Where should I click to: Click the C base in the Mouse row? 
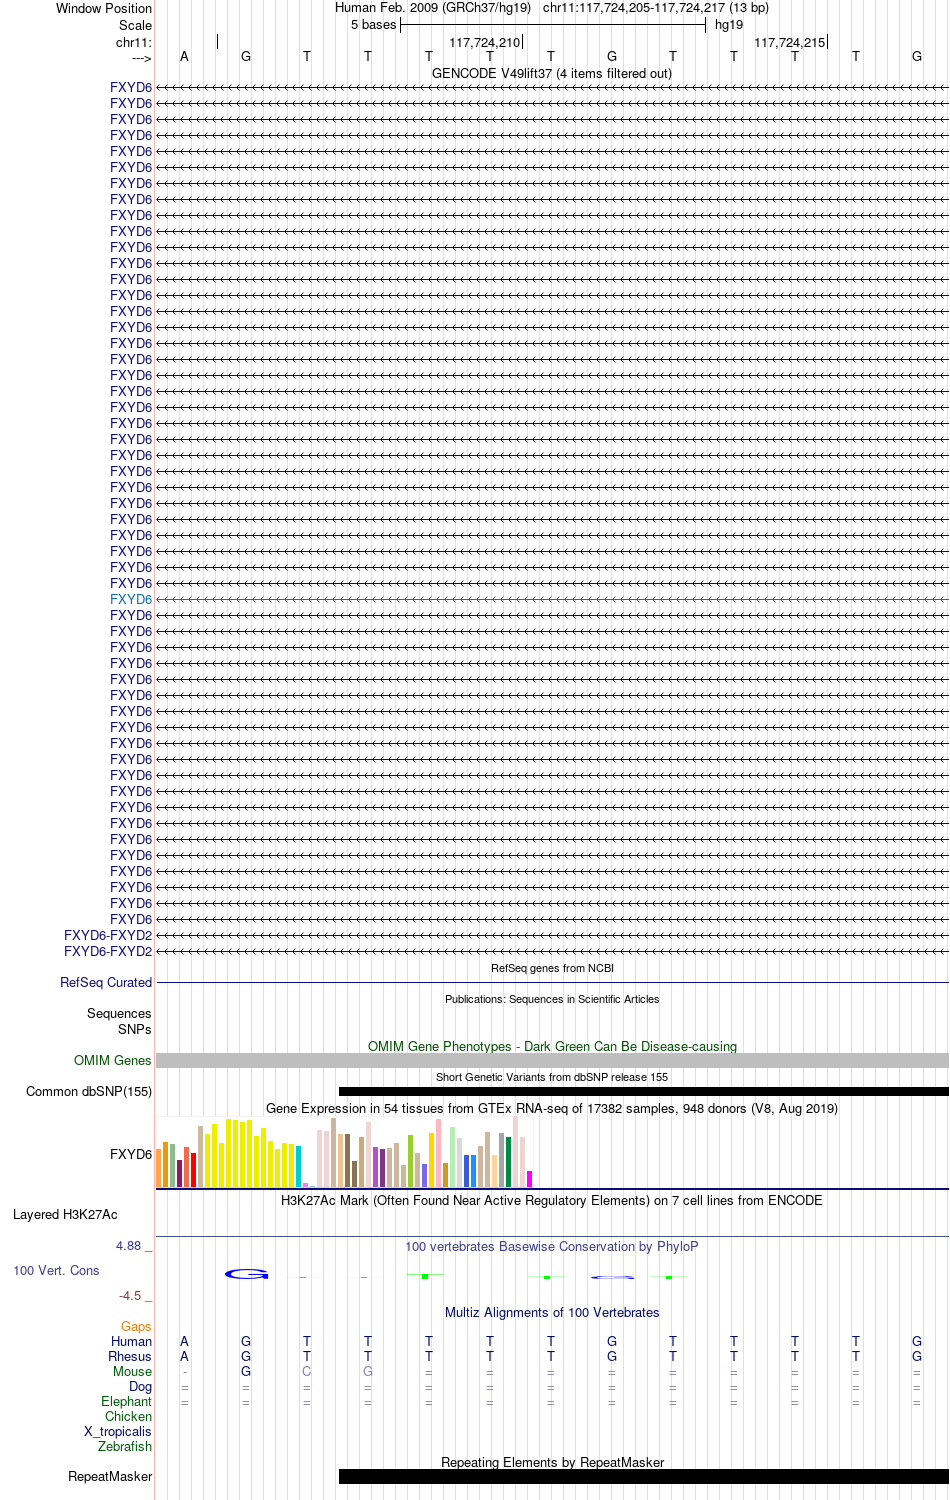pos(307,1371)
